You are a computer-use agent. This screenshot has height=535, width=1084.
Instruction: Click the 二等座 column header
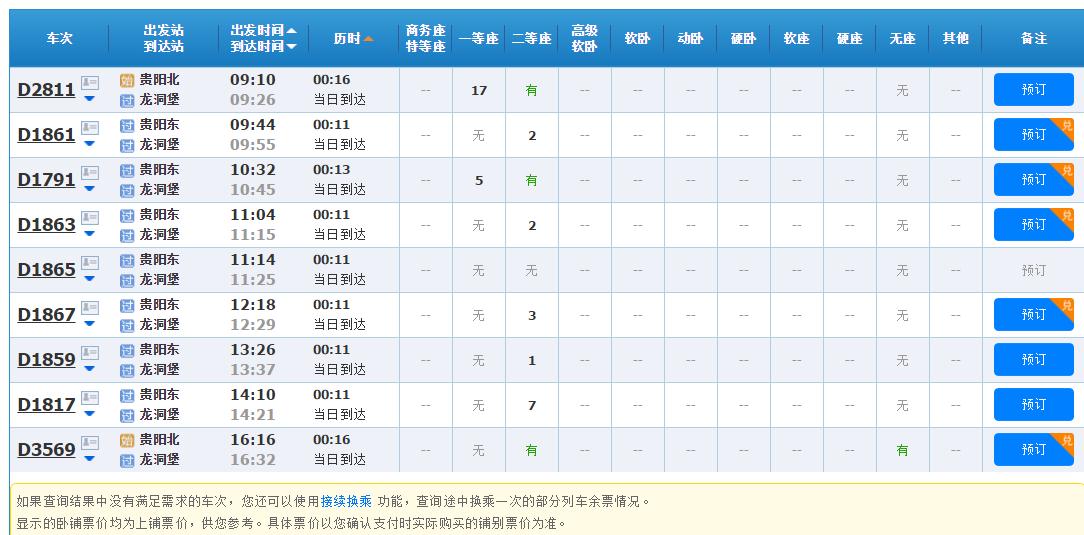click(532, 39)
